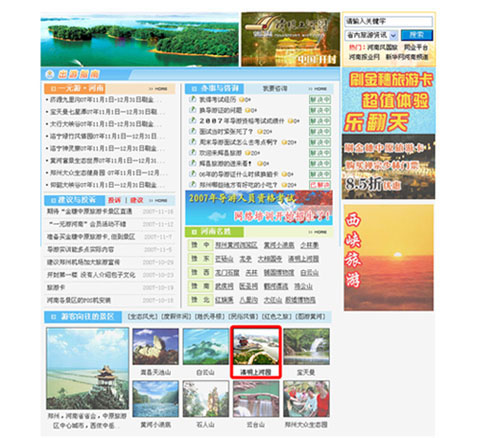Click the 2007年导游人员资格考试 training banner
This screenshot has width=504, height=438.
pyautogui.click(x=259, y=207)
